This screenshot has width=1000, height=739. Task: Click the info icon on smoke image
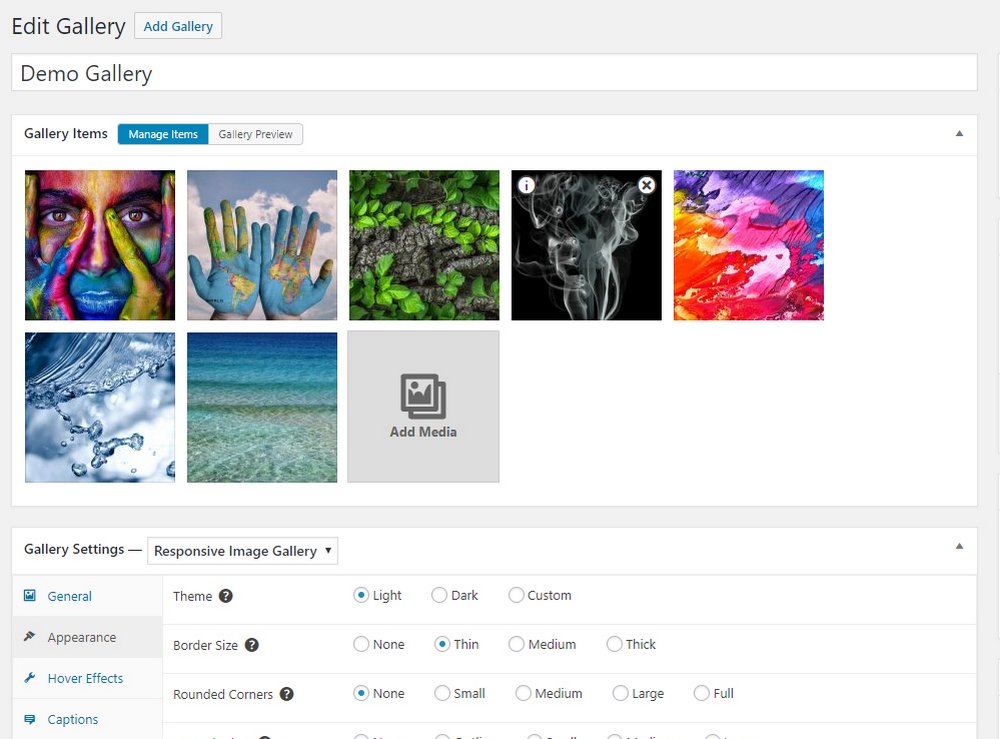[526, 186]
